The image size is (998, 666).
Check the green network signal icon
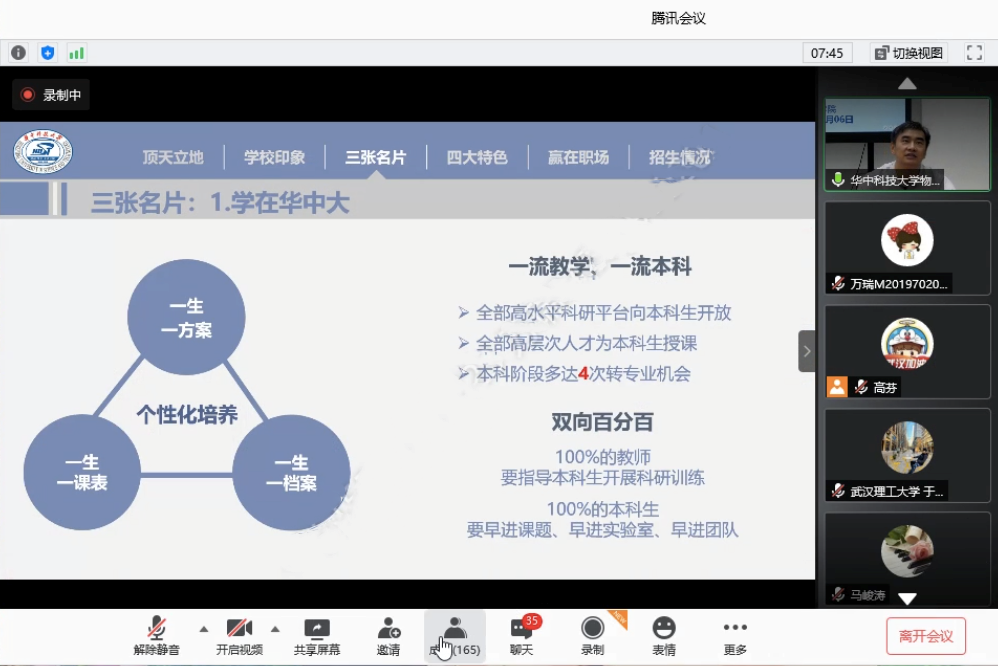pyautogui.click(x=76, y=53)
